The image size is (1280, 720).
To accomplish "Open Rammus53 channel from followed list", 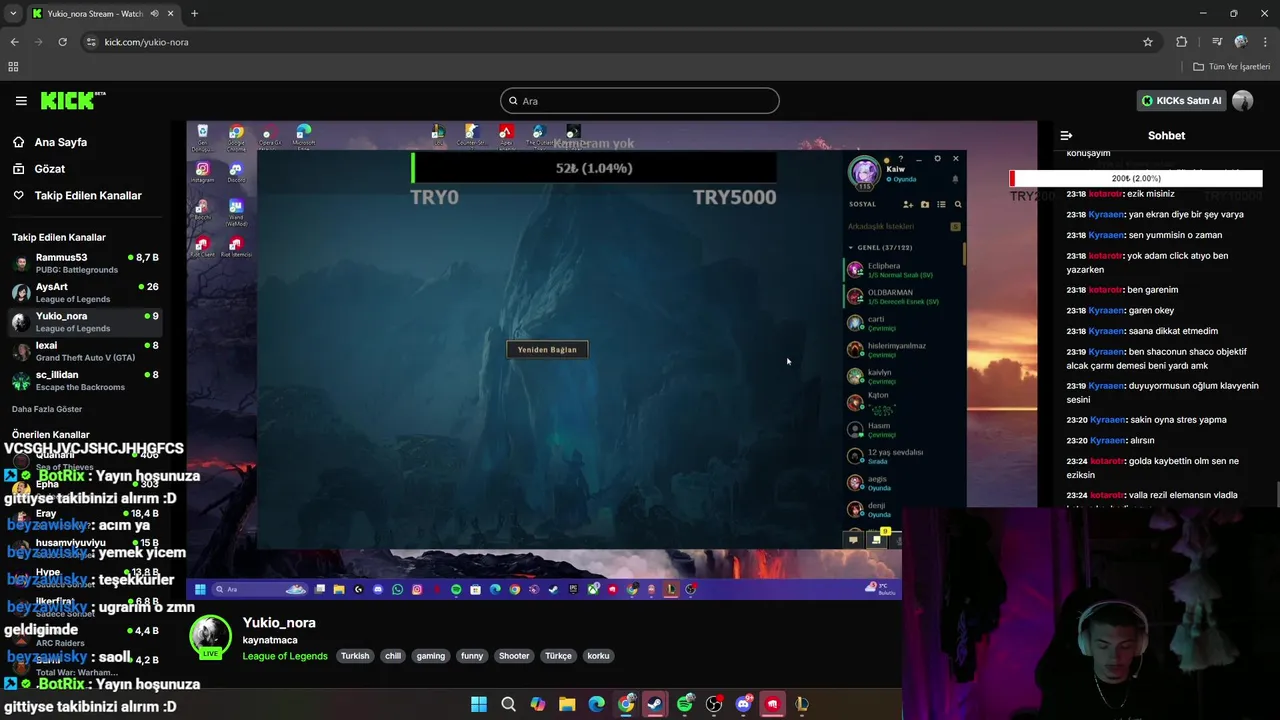I will 85,263.
